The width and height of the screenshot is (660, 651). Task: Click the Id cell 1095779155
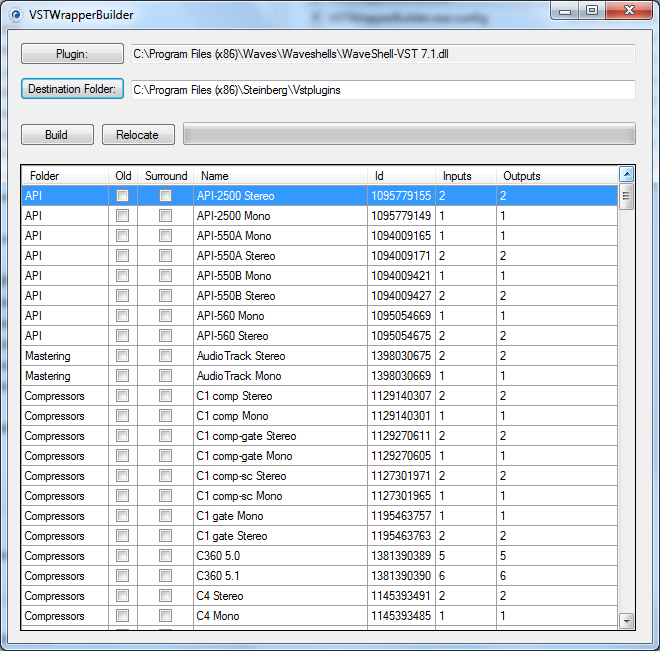(x=402, y=196)
